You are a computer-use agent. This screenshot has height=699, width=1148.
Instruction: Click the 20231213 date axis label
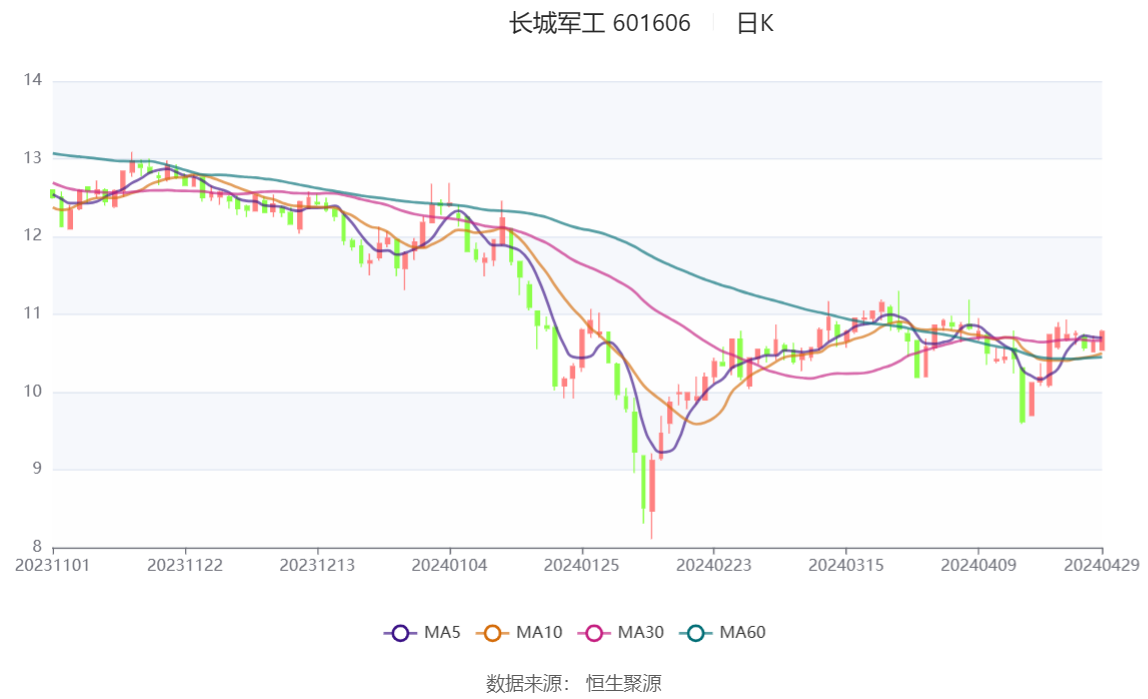coord(317,565)
